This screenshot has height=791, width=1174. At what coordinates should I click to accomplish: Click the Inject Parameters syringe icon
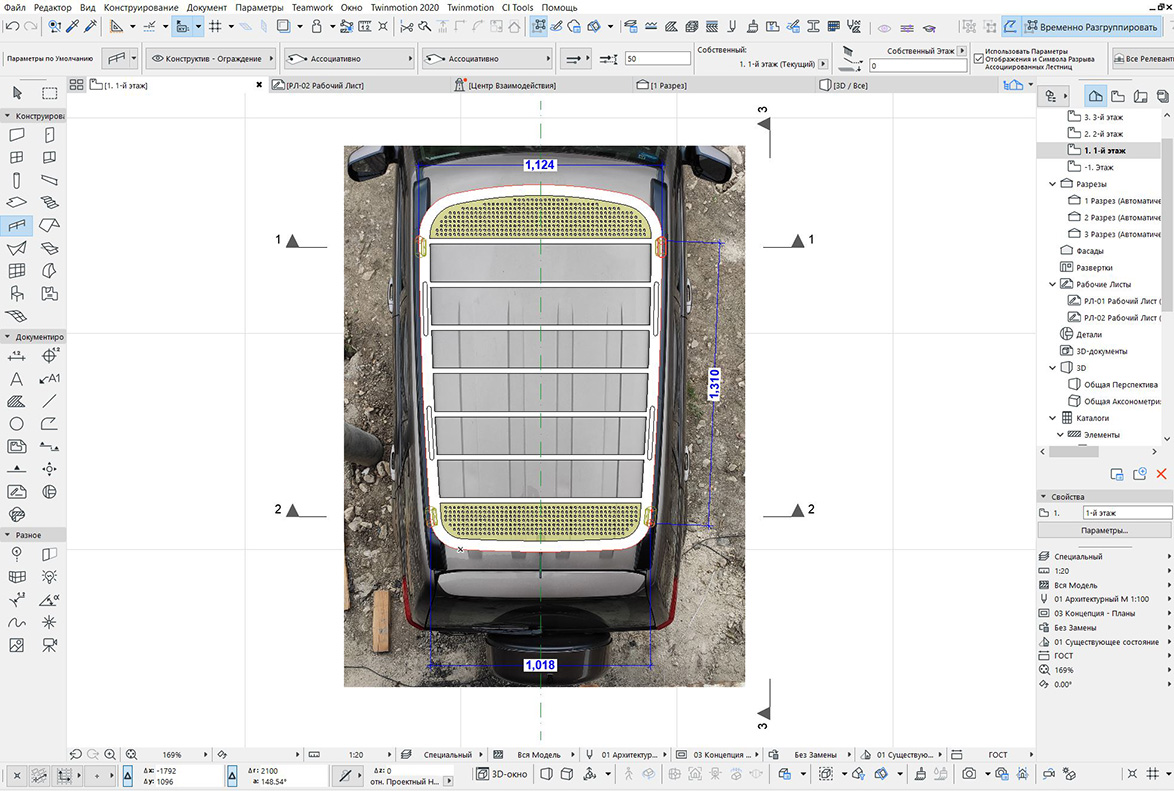pos(91,26)
